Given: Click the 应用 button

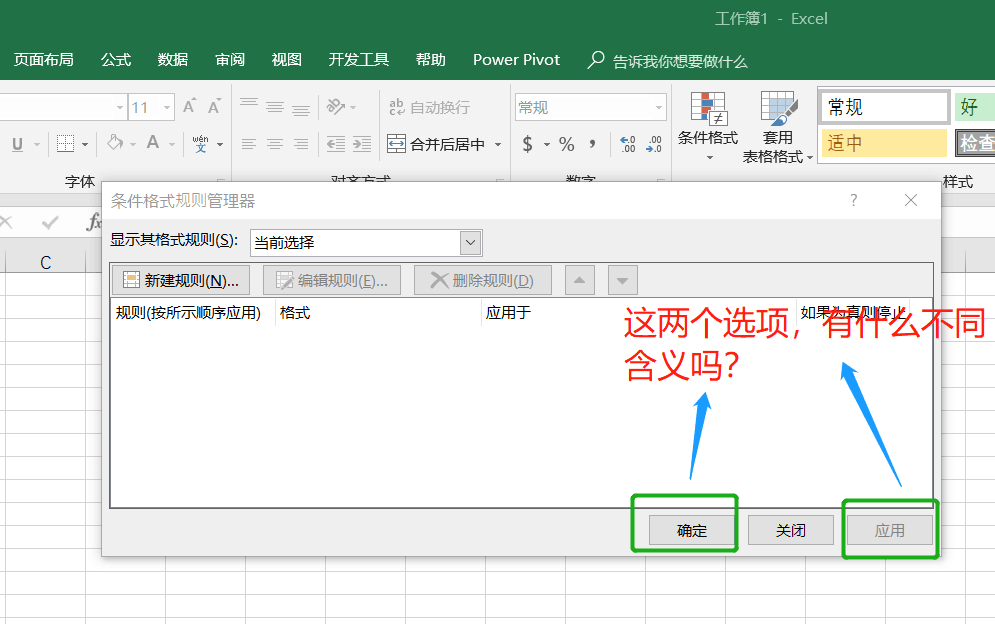Looking at the screenshot, I should (x=890, y=530).
